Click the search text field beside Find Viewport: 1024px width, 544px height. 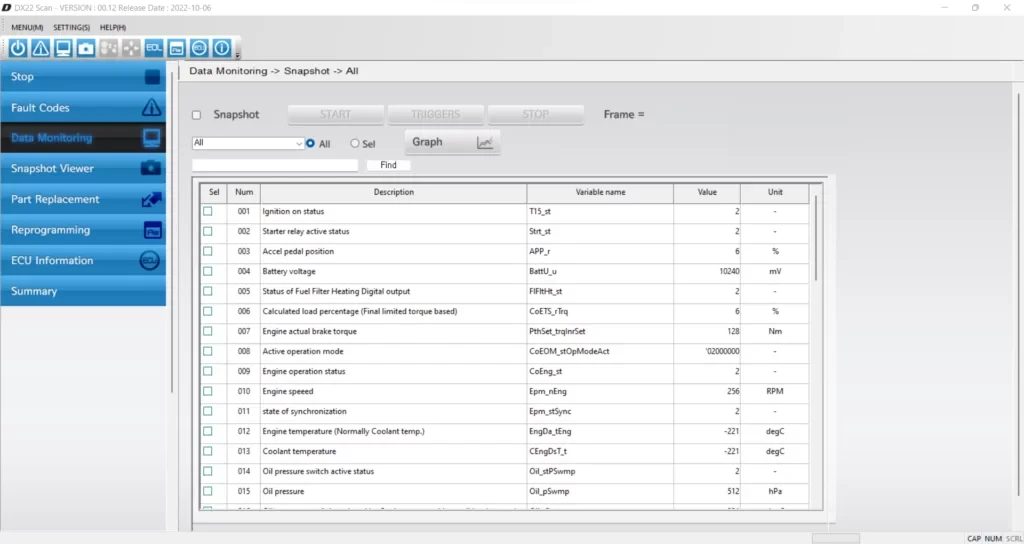coord(274,165)
